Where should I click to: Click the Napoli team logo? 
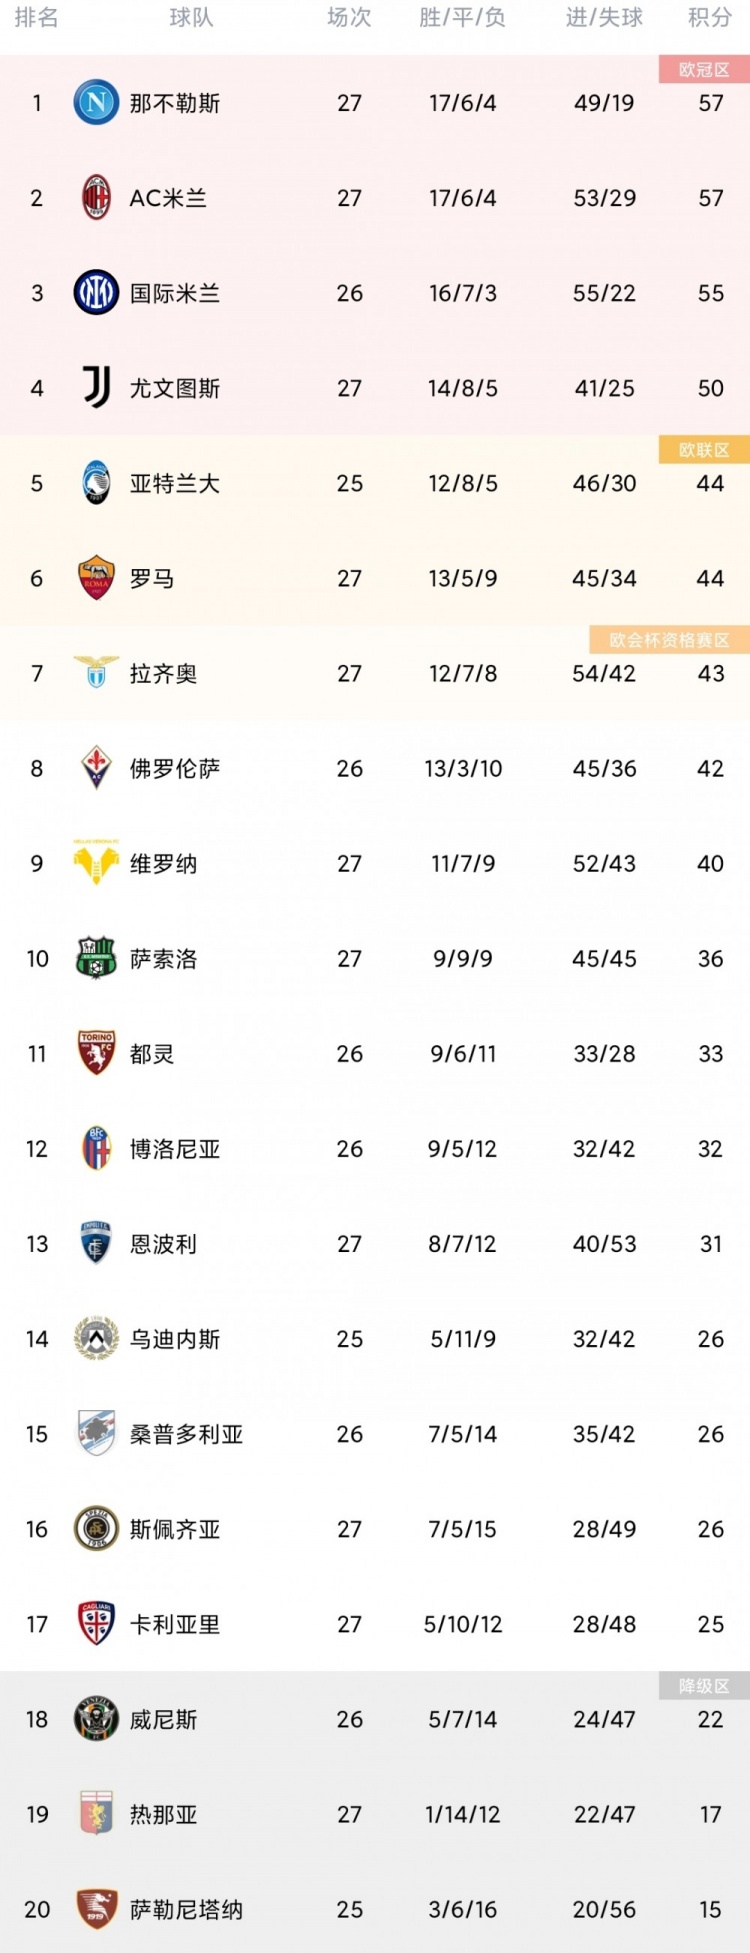click(96, 103)
